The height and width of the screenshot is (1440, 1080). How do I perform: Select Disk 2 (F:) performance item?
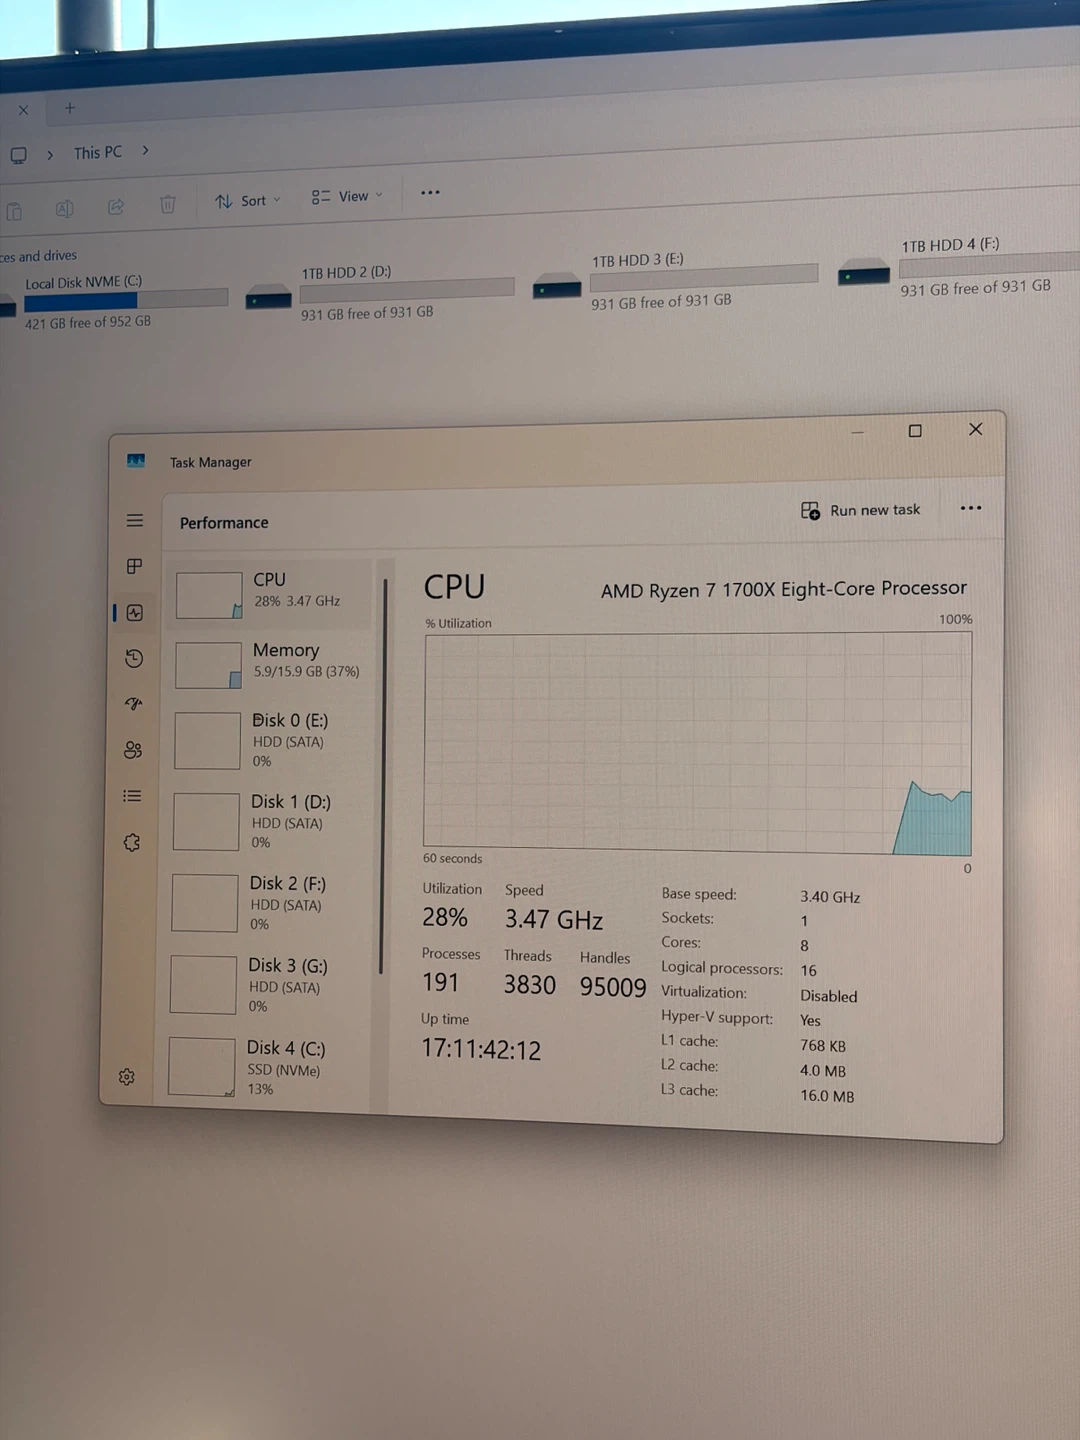268,903
